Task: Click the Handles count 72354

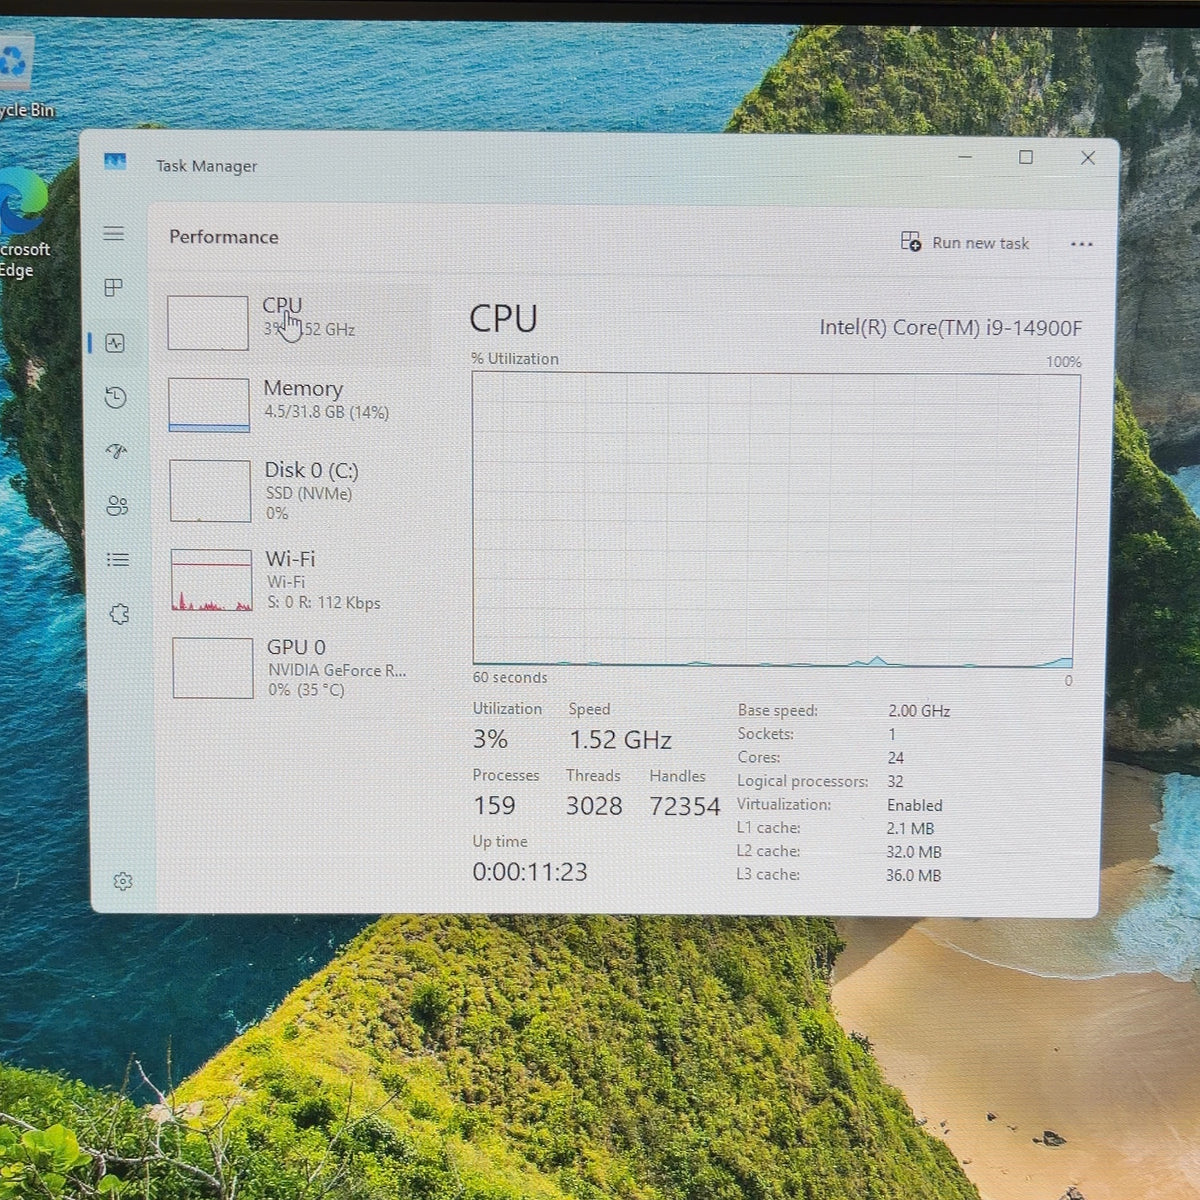Action: point(685,806)
